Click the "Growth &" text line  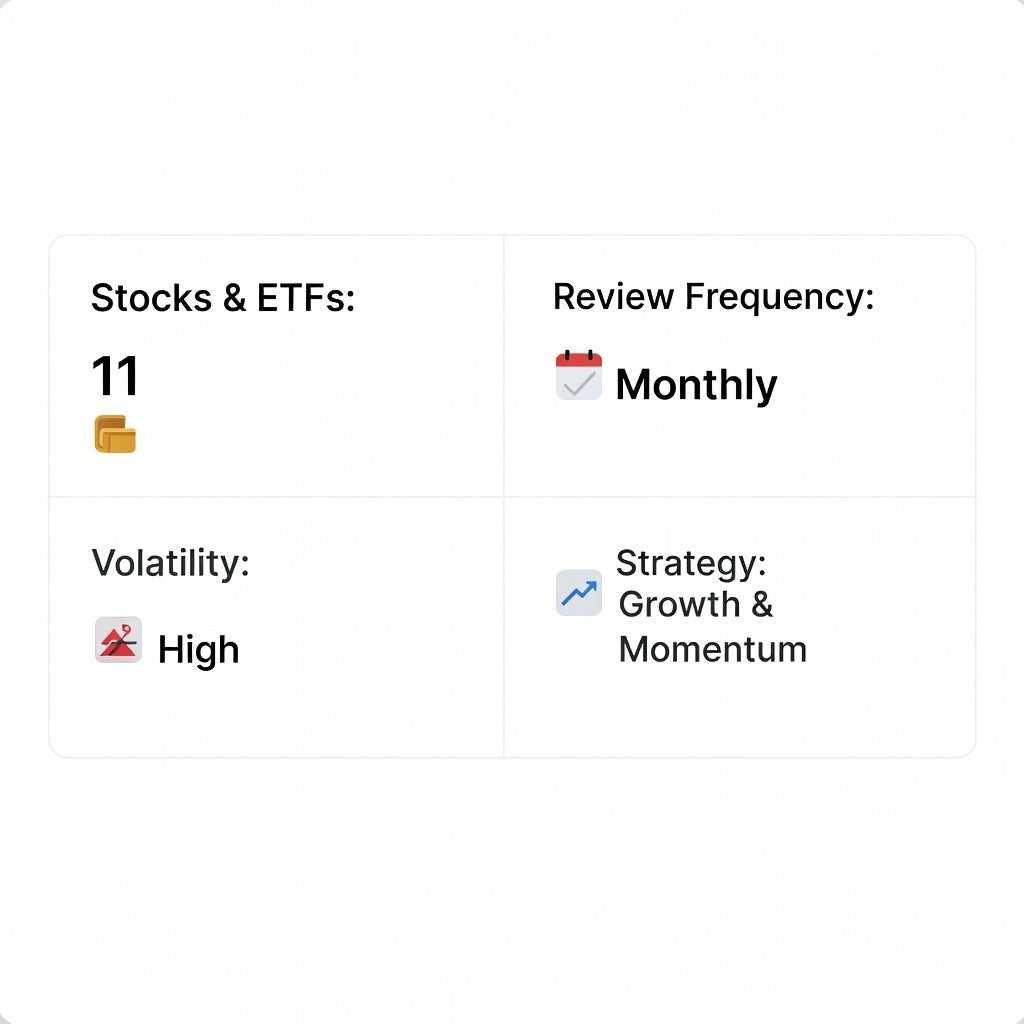click(x=696, y=605)
